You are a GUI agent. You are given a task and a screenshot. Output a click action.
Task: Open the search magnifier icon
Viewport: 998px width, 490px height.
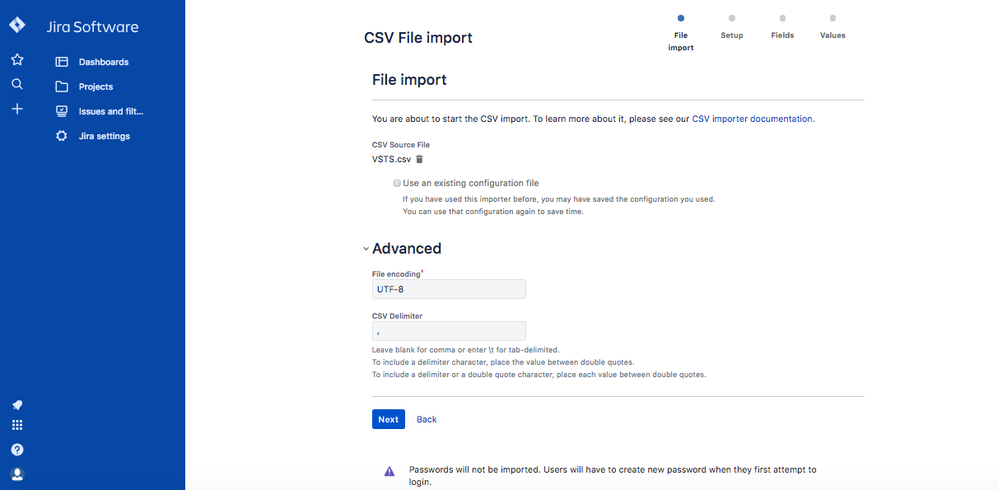coord(17,84)
